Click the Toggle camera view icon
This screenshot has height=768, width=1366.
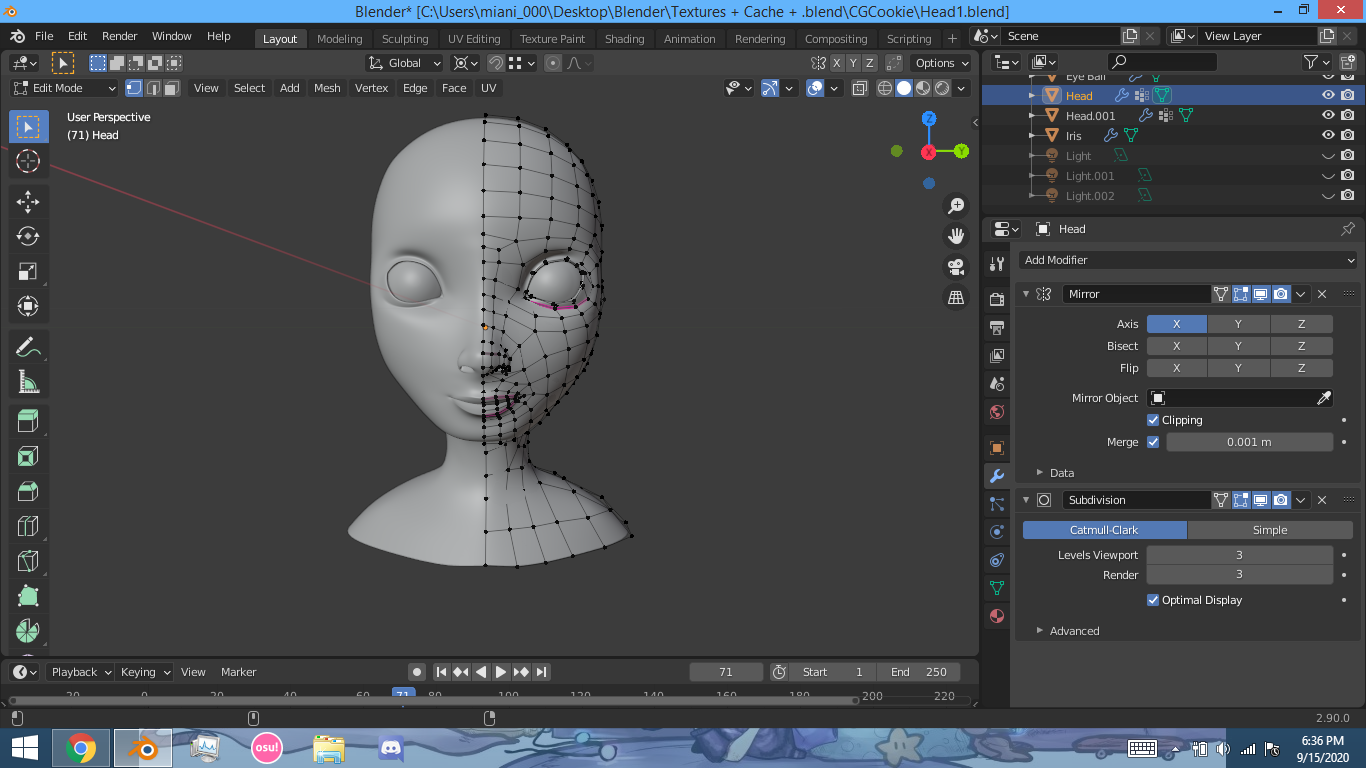(956, 267)
